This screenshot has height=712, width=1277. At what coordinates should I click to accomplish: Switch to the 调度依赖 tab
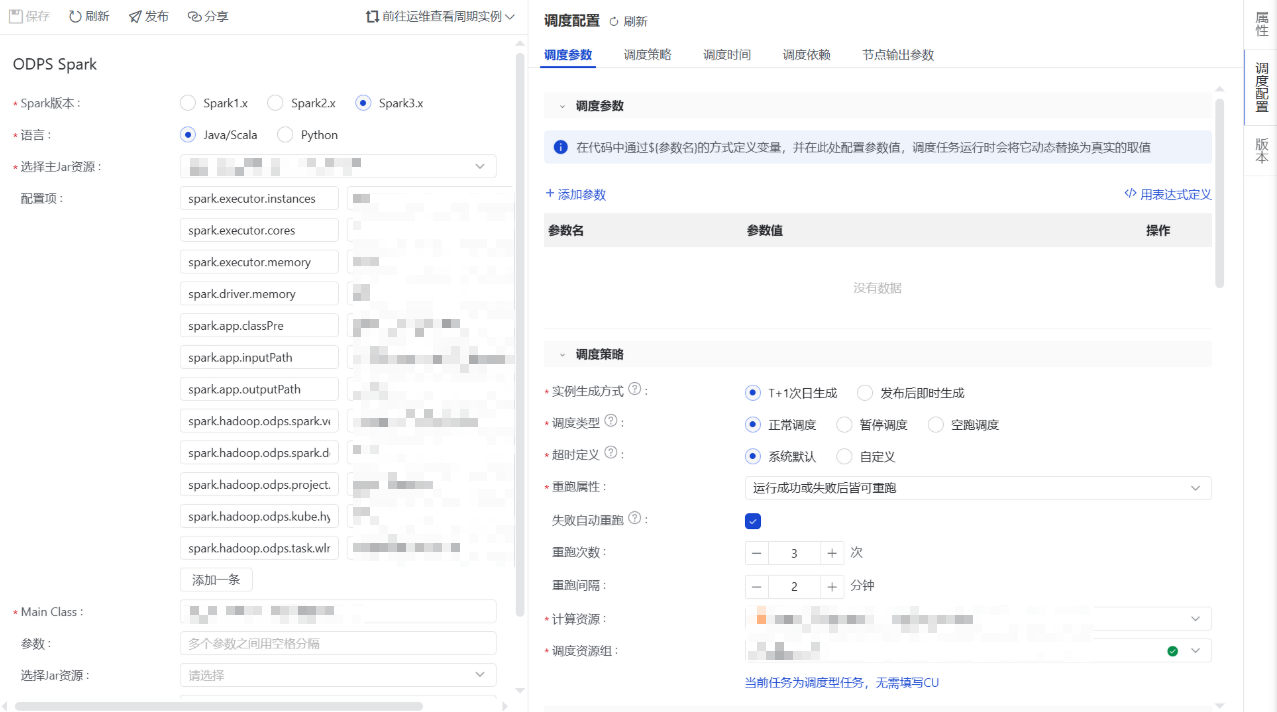[x=807, y=55]
